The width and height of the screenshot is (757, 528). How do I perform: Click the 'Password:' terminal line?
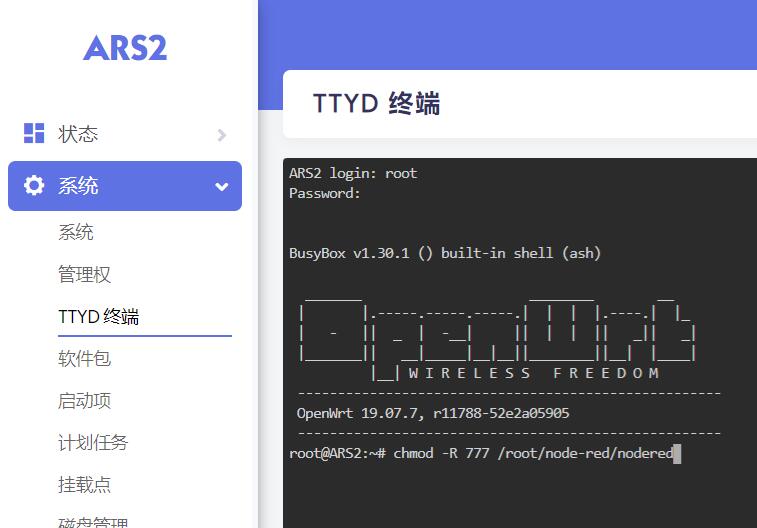324,193
